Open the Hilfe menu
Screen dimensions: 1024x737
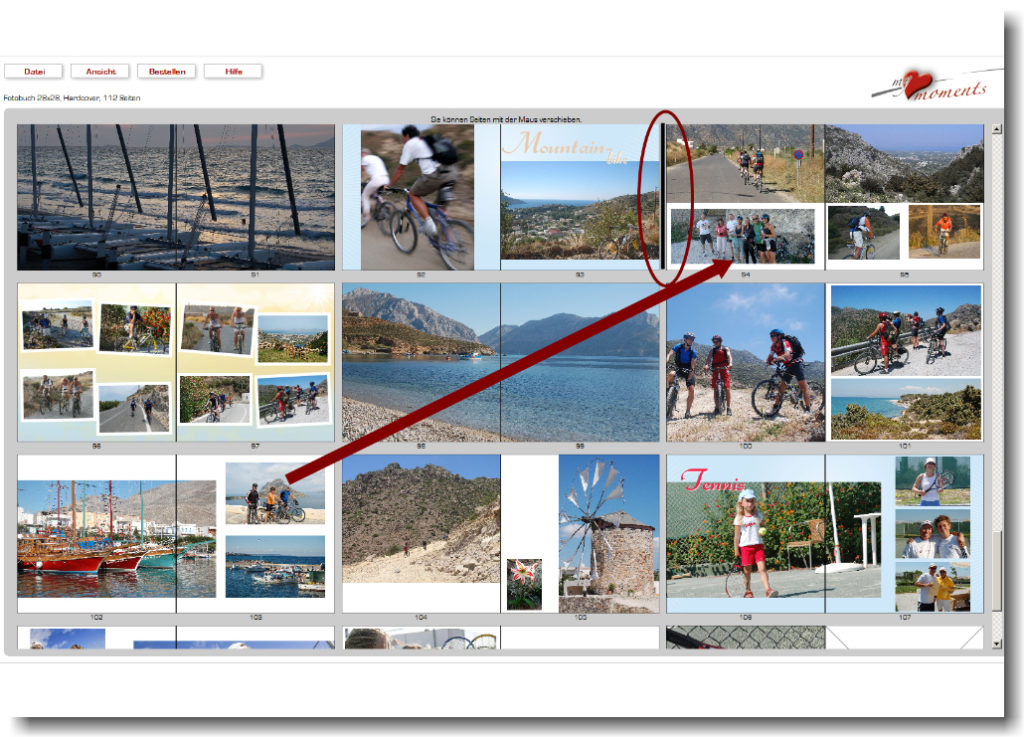tap(233, 71)
